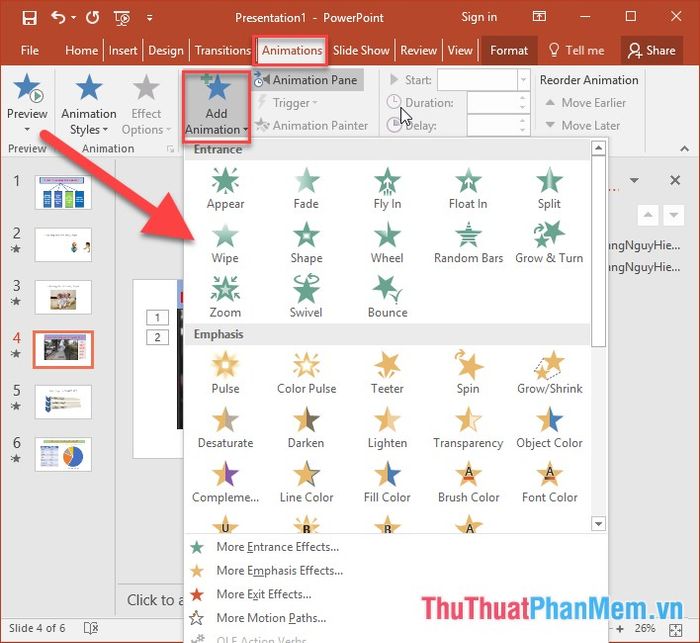The width and height of the screenshot is (700, 643).
Task: Open More Motion Paths option
Action: point(271,618)
